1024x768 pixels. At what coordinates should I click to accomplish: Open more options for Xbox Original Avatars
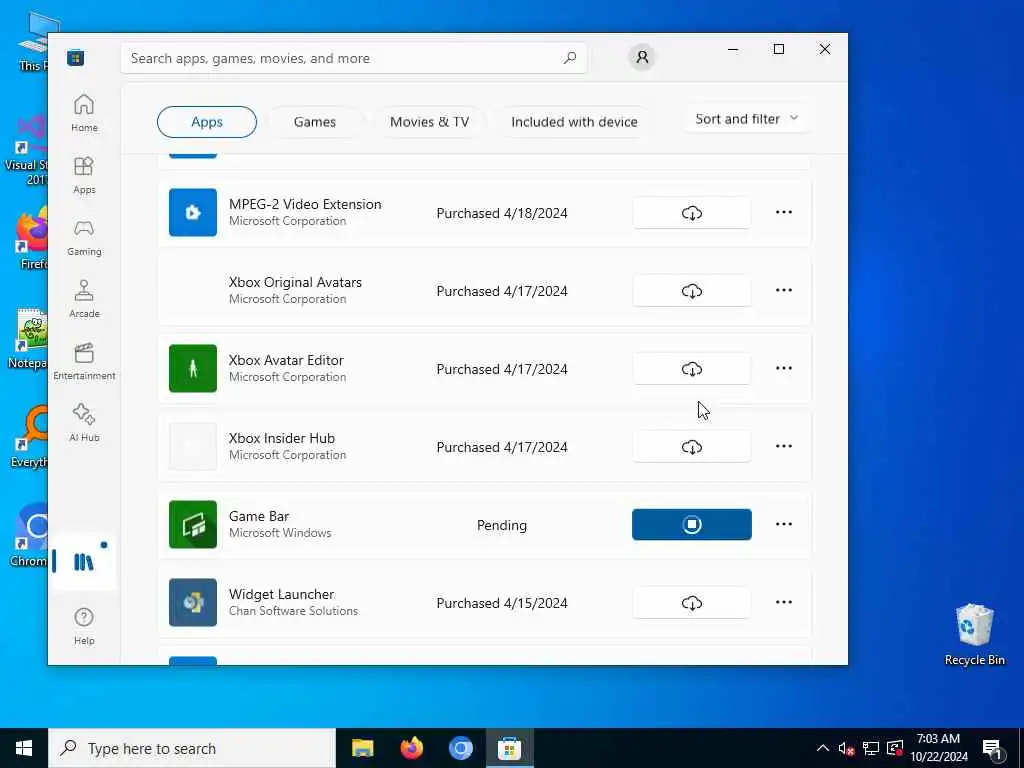tap(784, 290)
